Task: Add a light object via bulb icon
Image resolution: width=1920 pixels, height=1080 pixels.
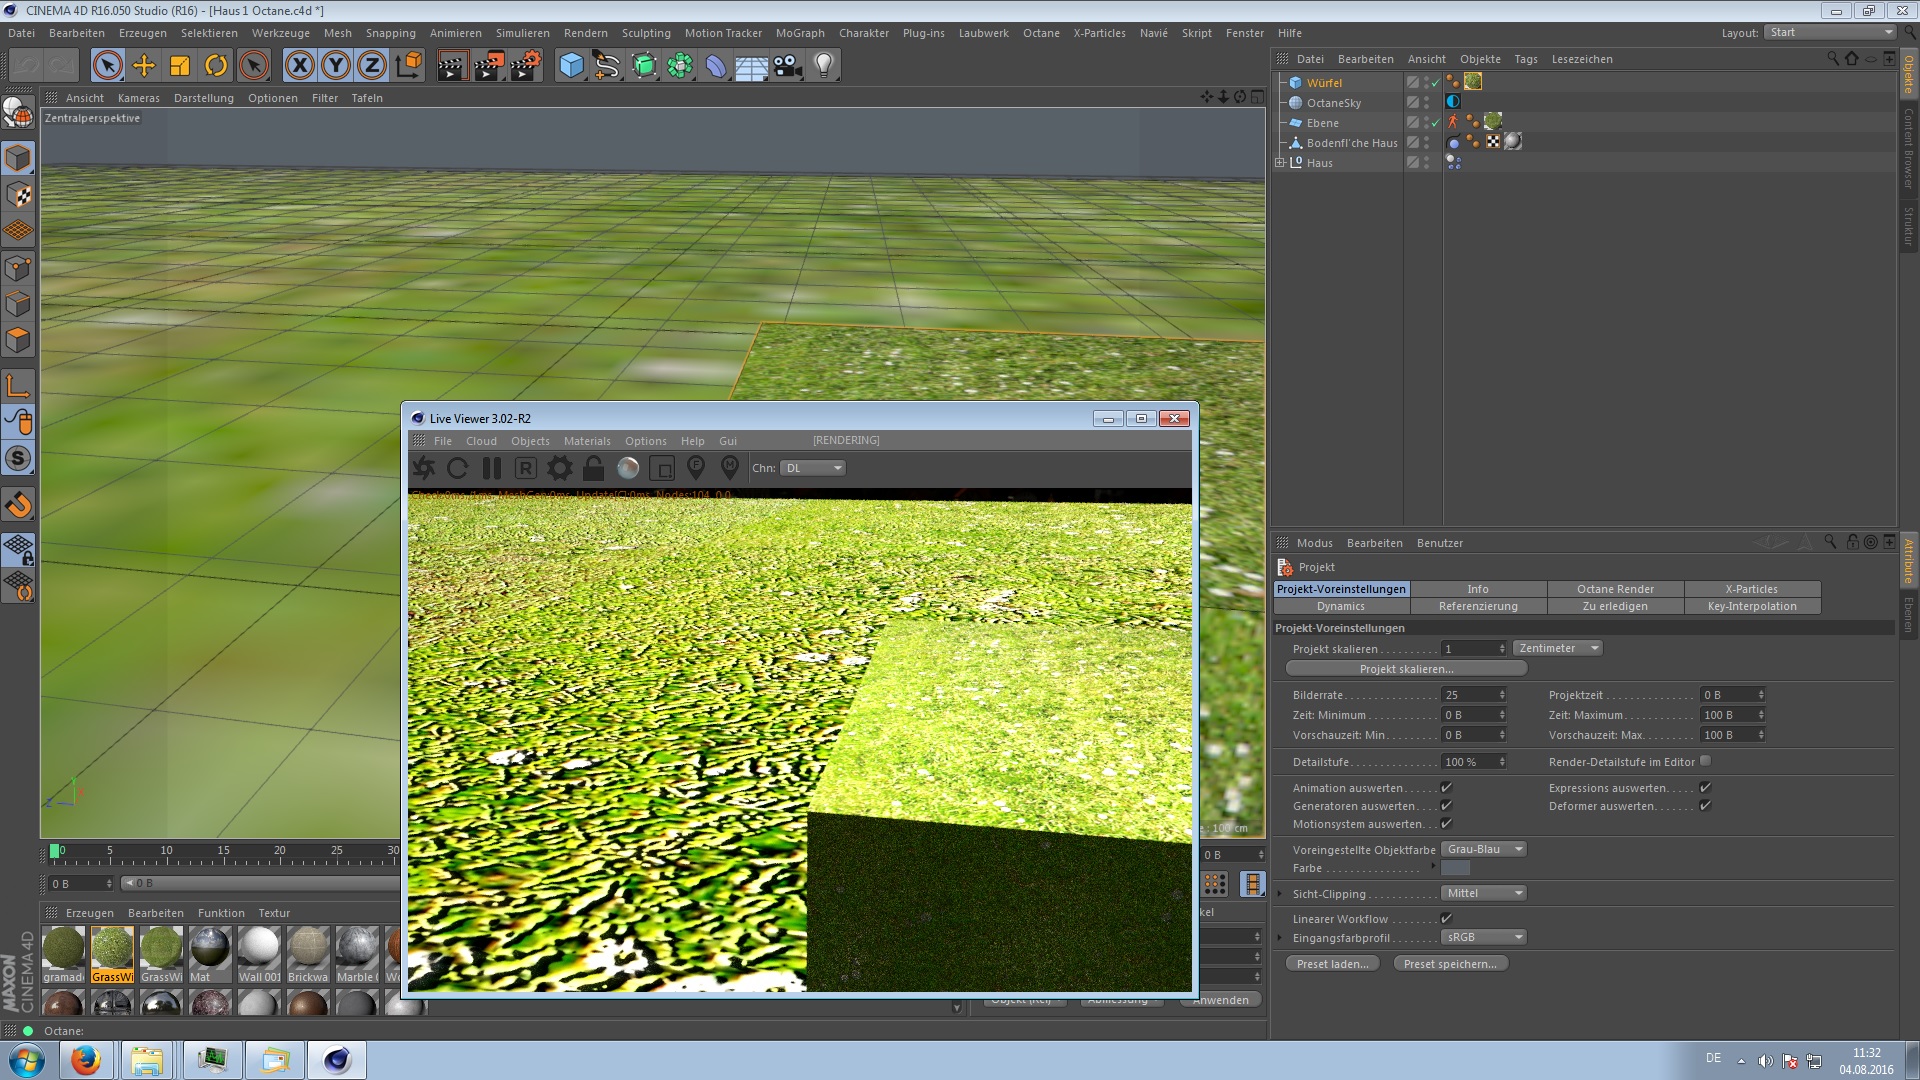Action: 823,66
